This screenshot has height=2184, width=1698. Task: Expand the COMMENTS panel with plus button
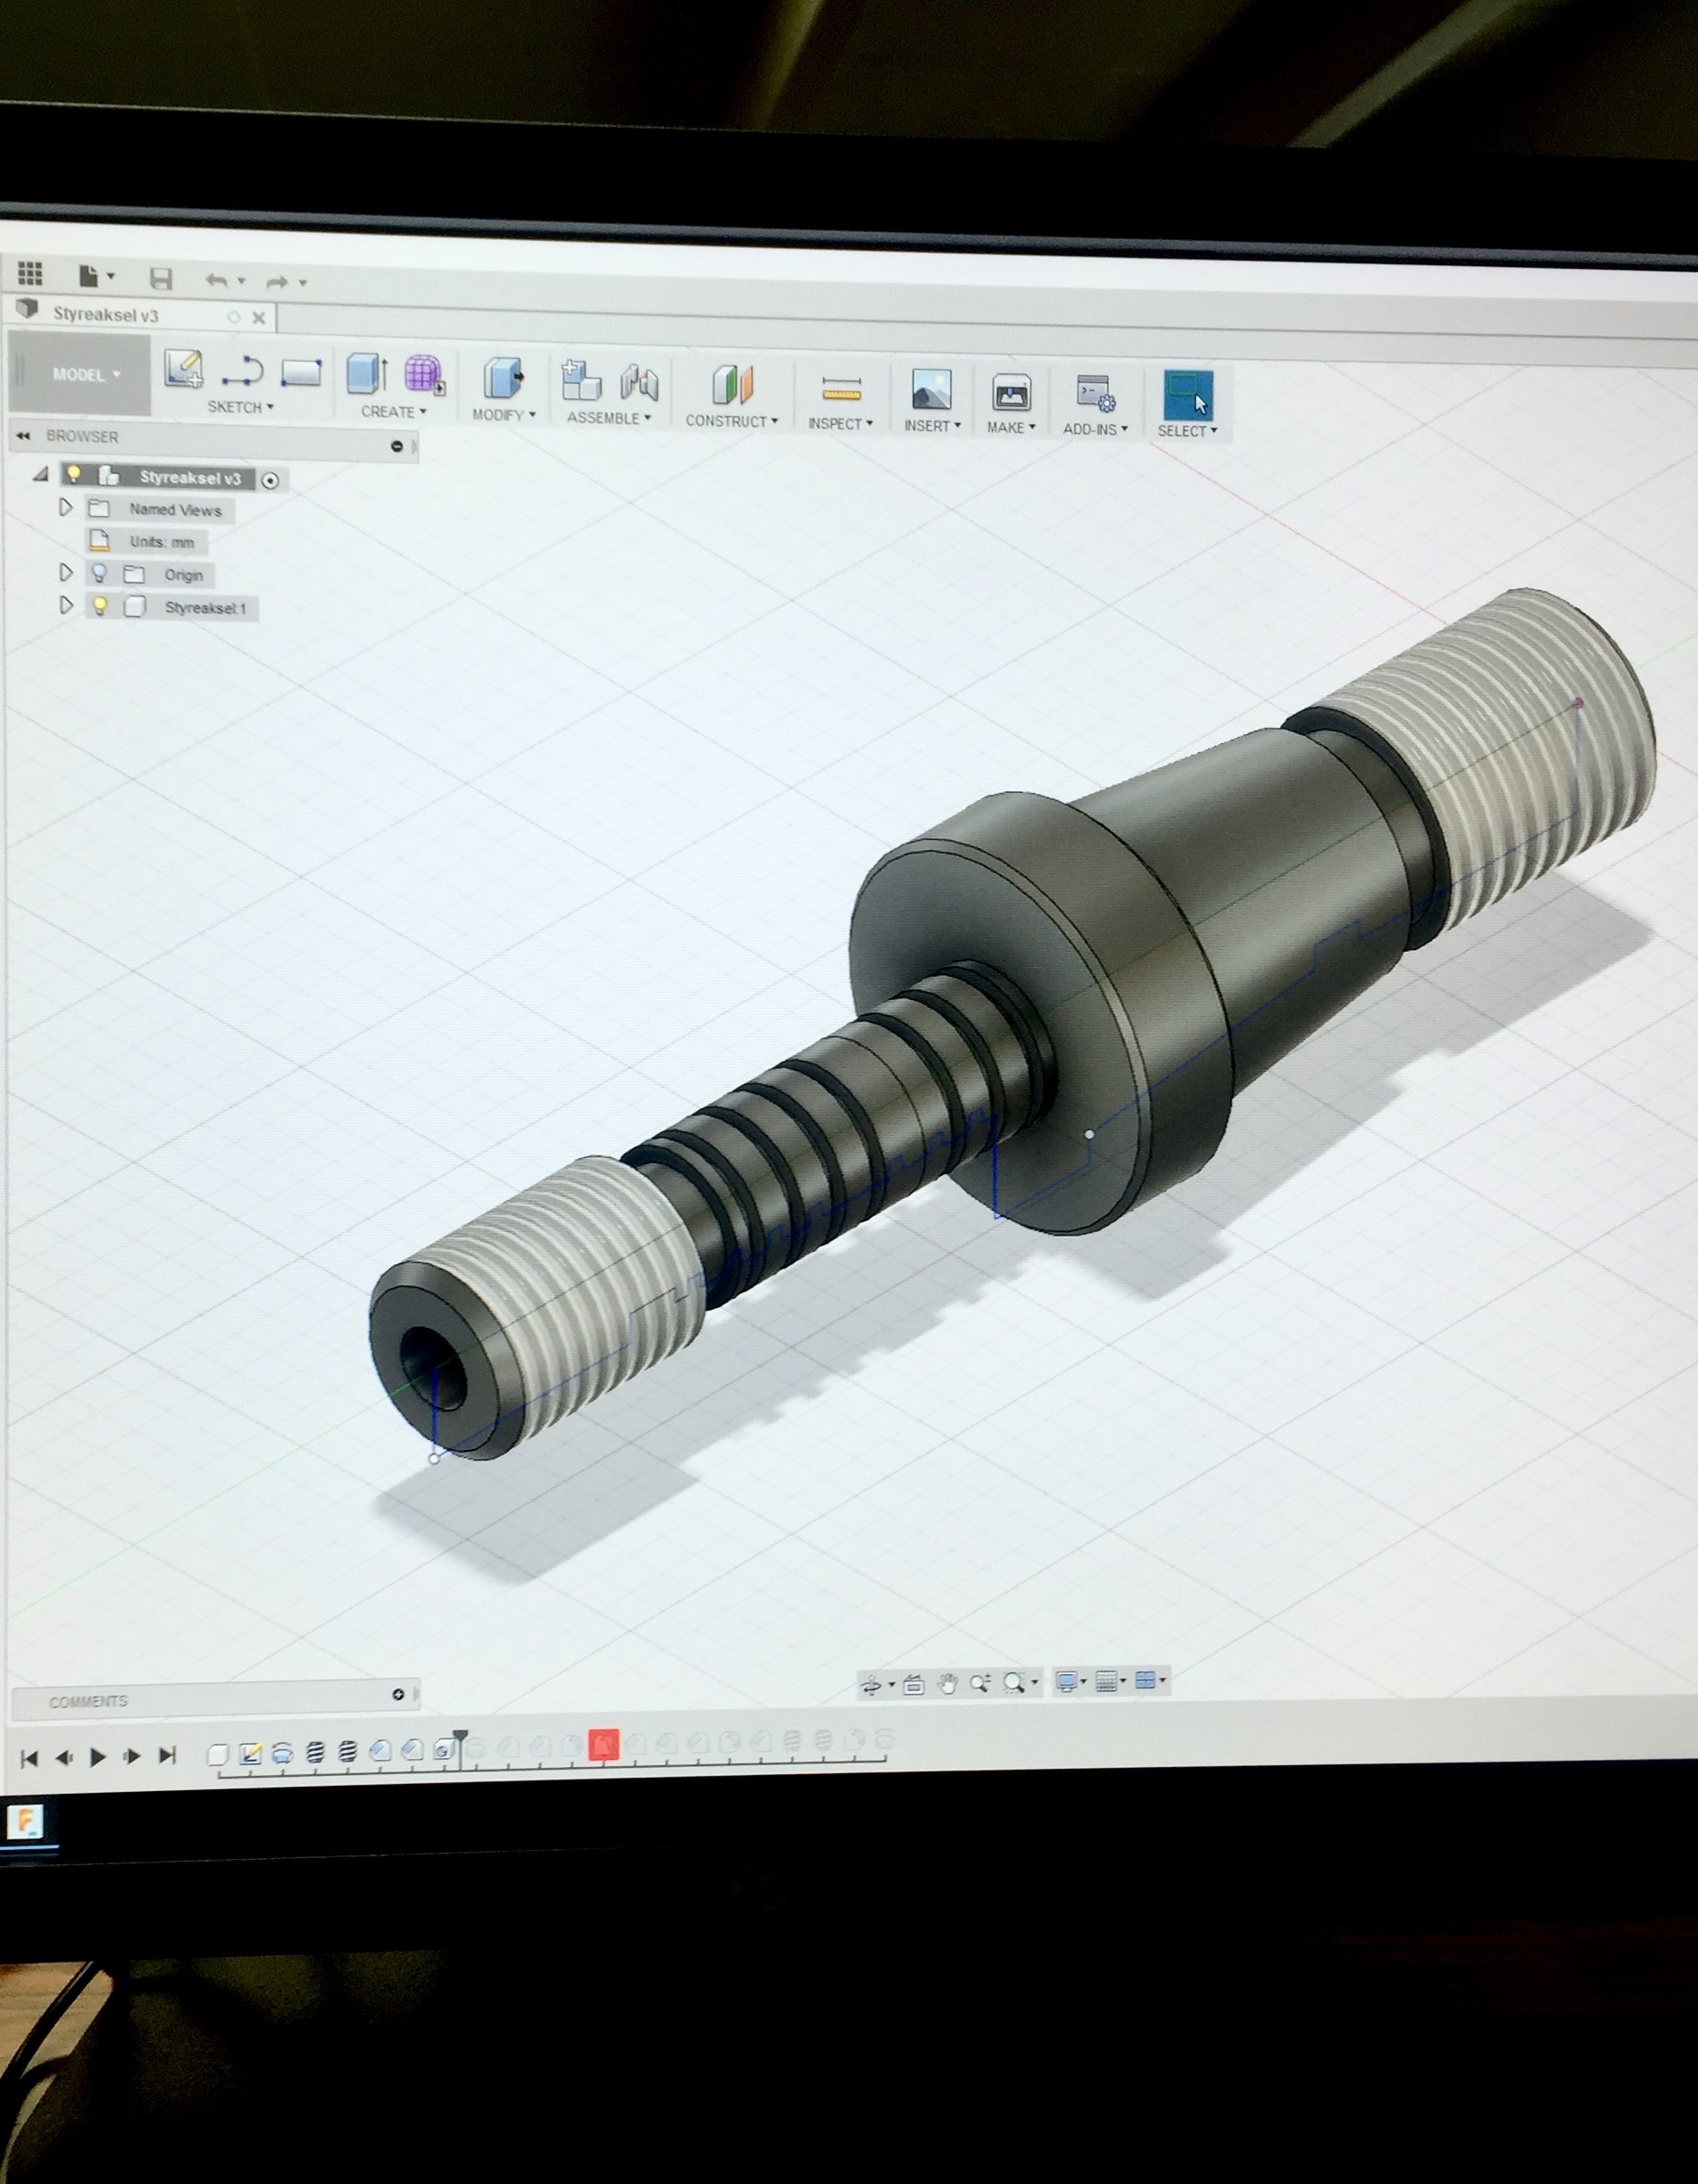click(398, 1694)
